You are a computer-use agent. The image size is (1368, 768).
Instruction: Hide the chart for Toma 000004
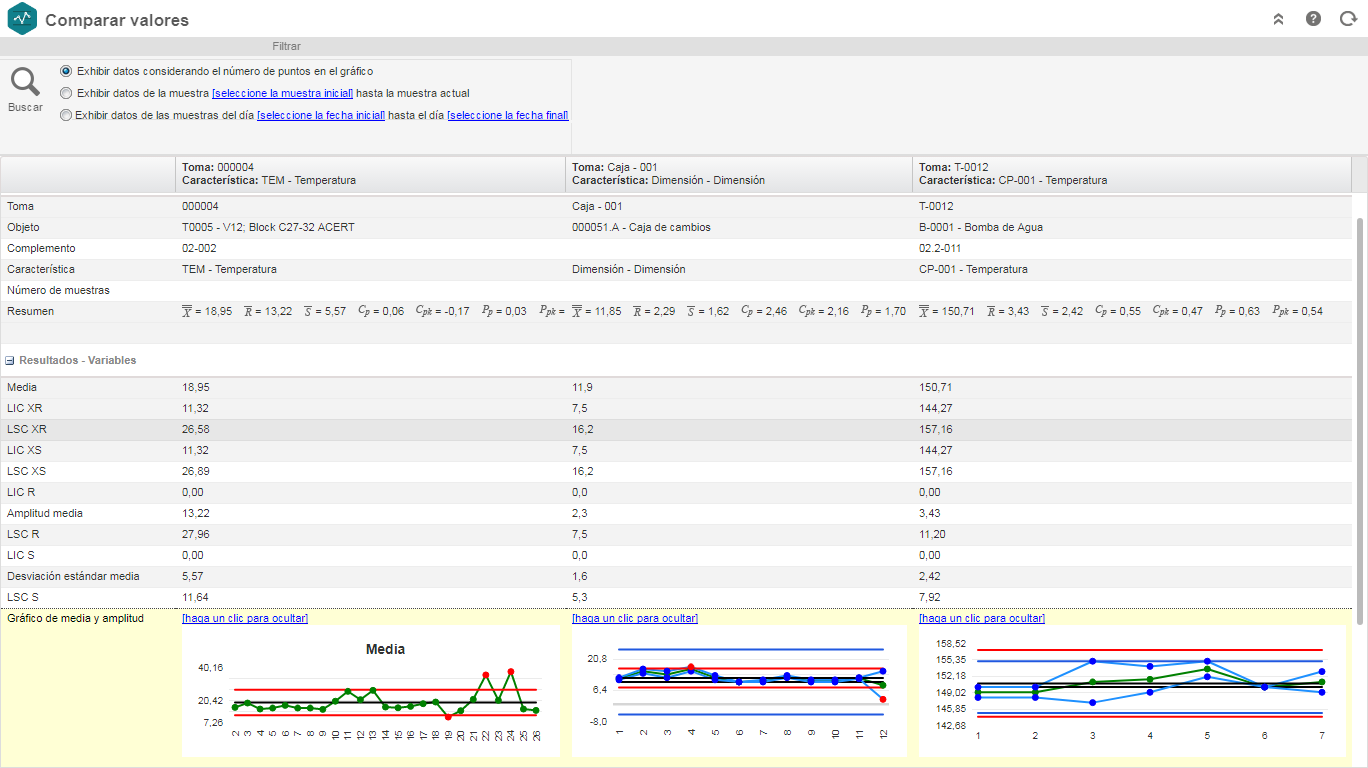click(x=245, y=618)
